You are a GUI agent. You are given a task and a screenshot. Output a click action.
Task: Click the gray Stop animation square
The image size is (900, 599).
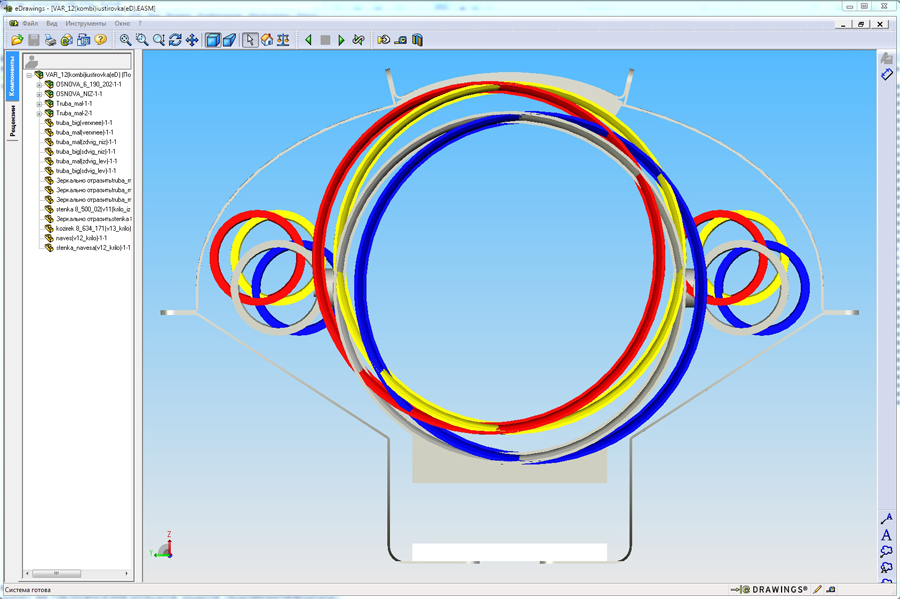click(325, 40)
